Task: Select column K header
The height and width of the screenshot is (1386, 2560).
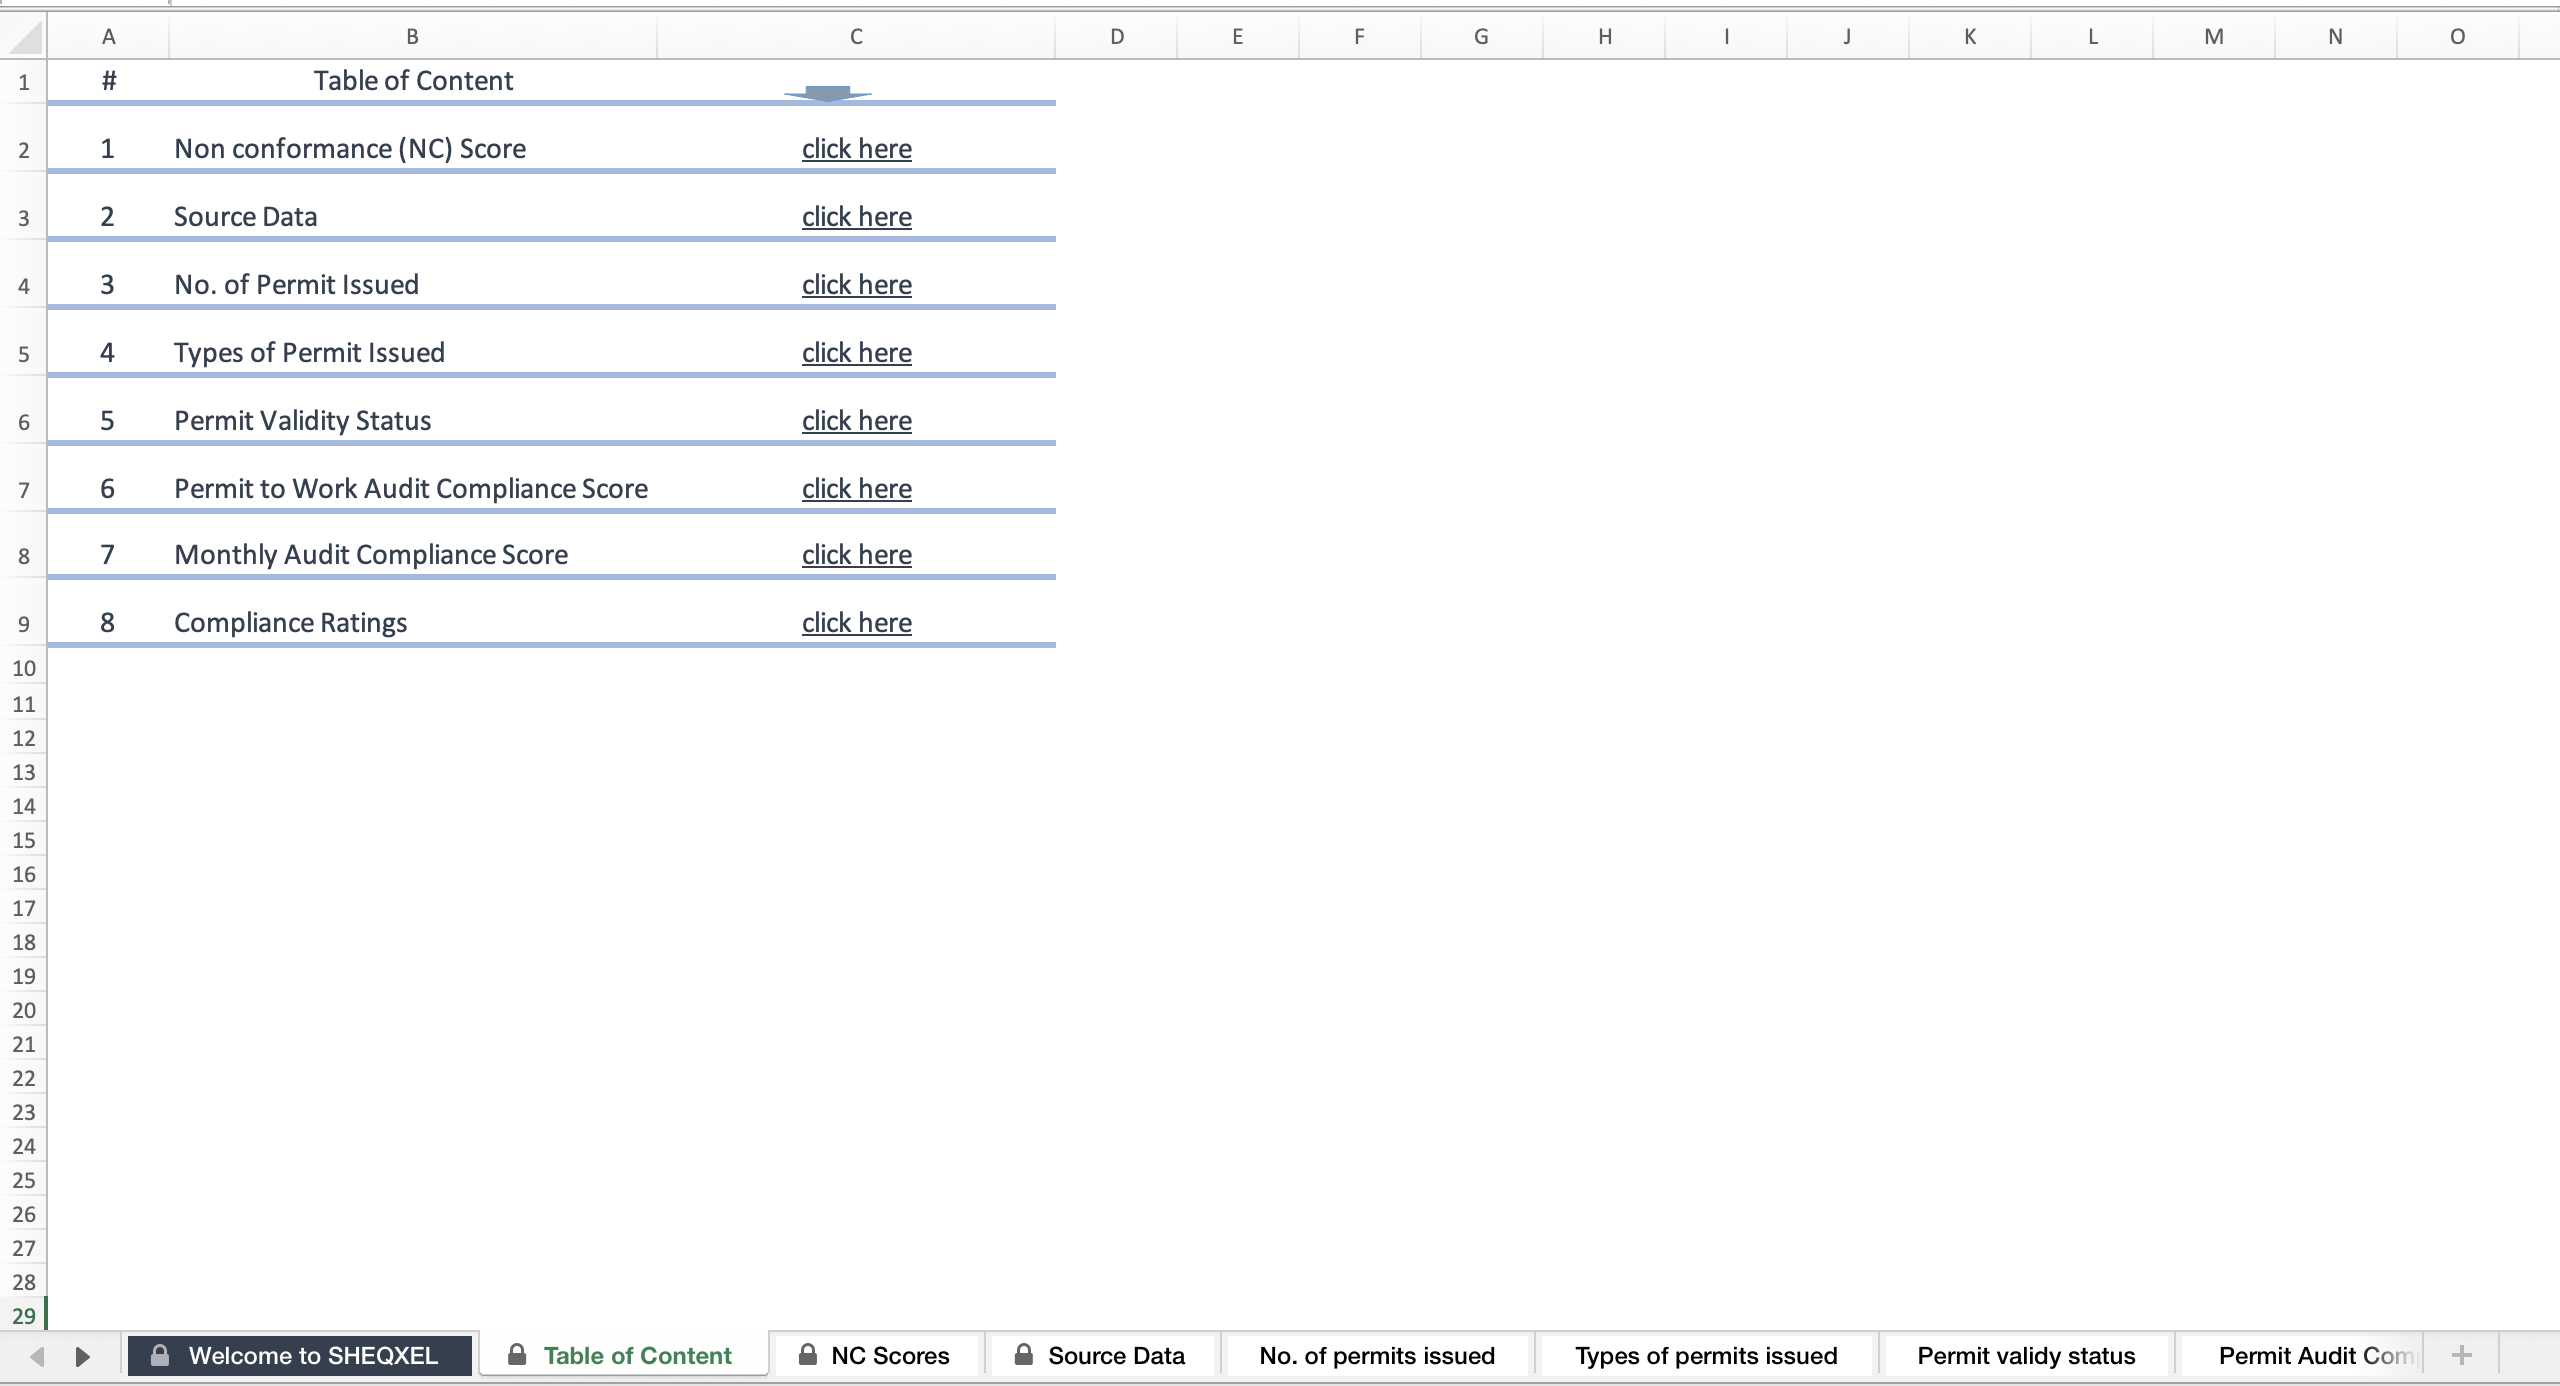Action: [1970, 37]
